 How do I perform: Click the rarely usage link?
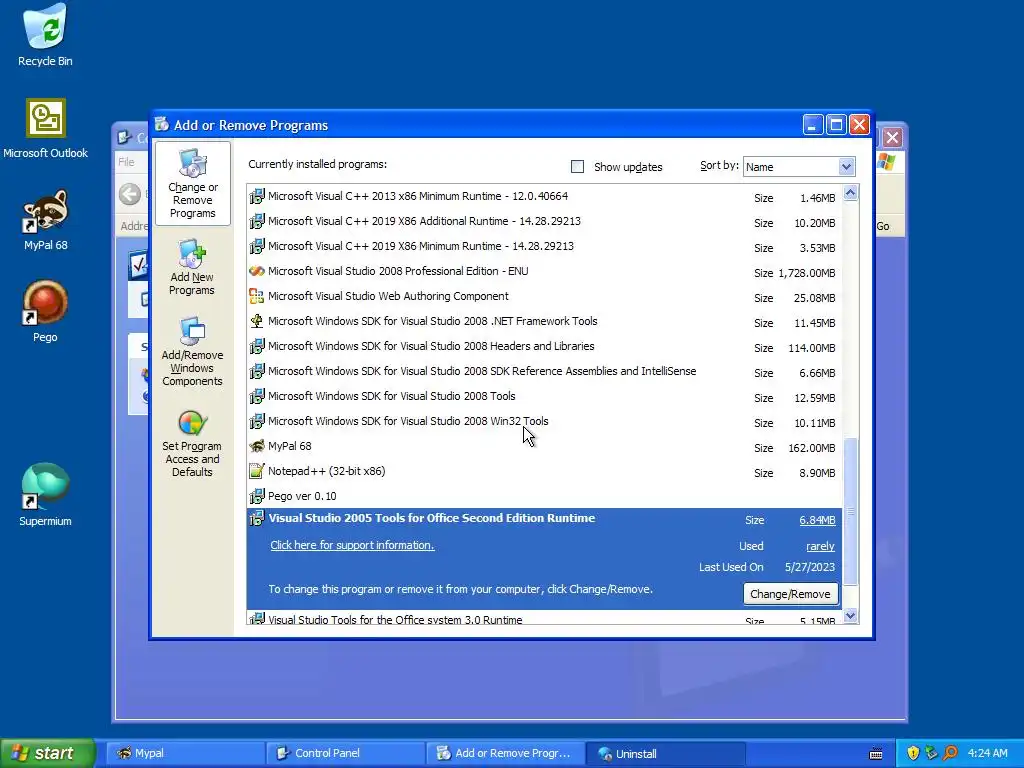[820, 546]
